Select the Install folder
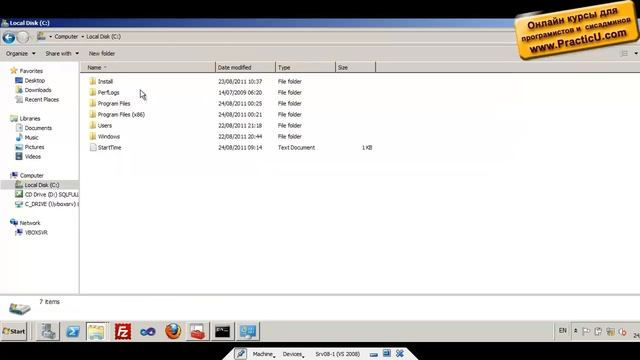The height and width of the screenshot is (360, 640). (x=101, y=82)
